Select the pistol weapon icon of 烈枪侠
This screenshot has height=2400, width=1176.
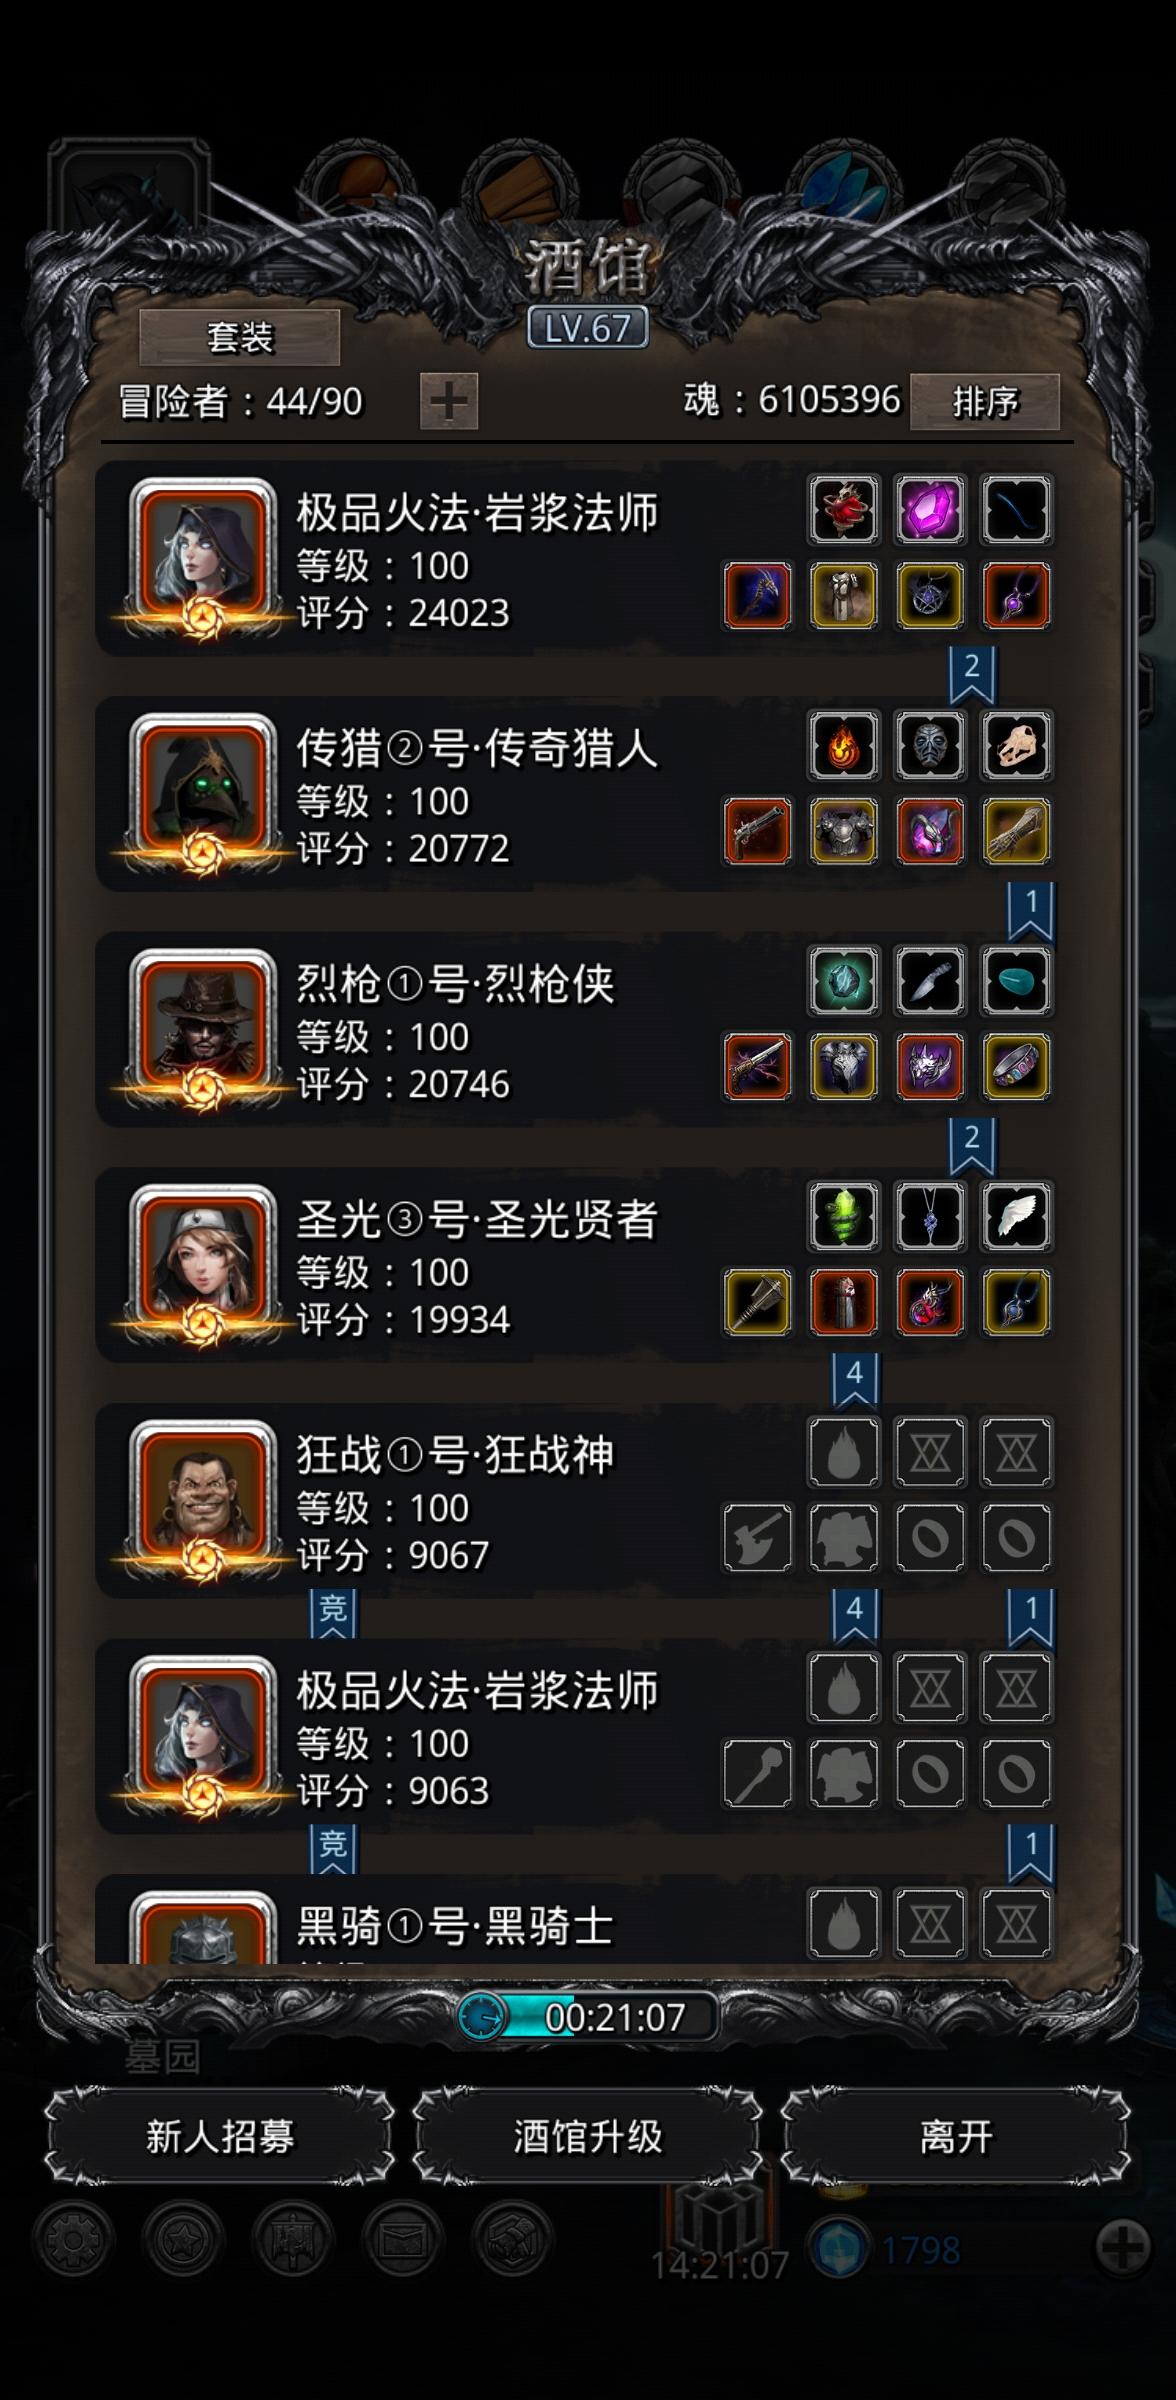click(x=757, y=1066)
